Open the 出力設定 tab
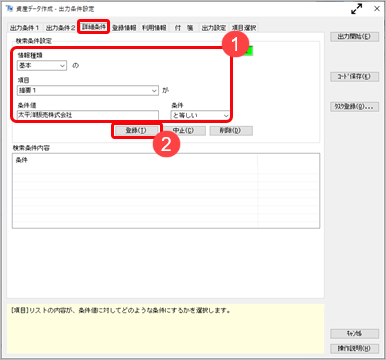The height and width of the screenshot is (360, 386). click(214, 28)
